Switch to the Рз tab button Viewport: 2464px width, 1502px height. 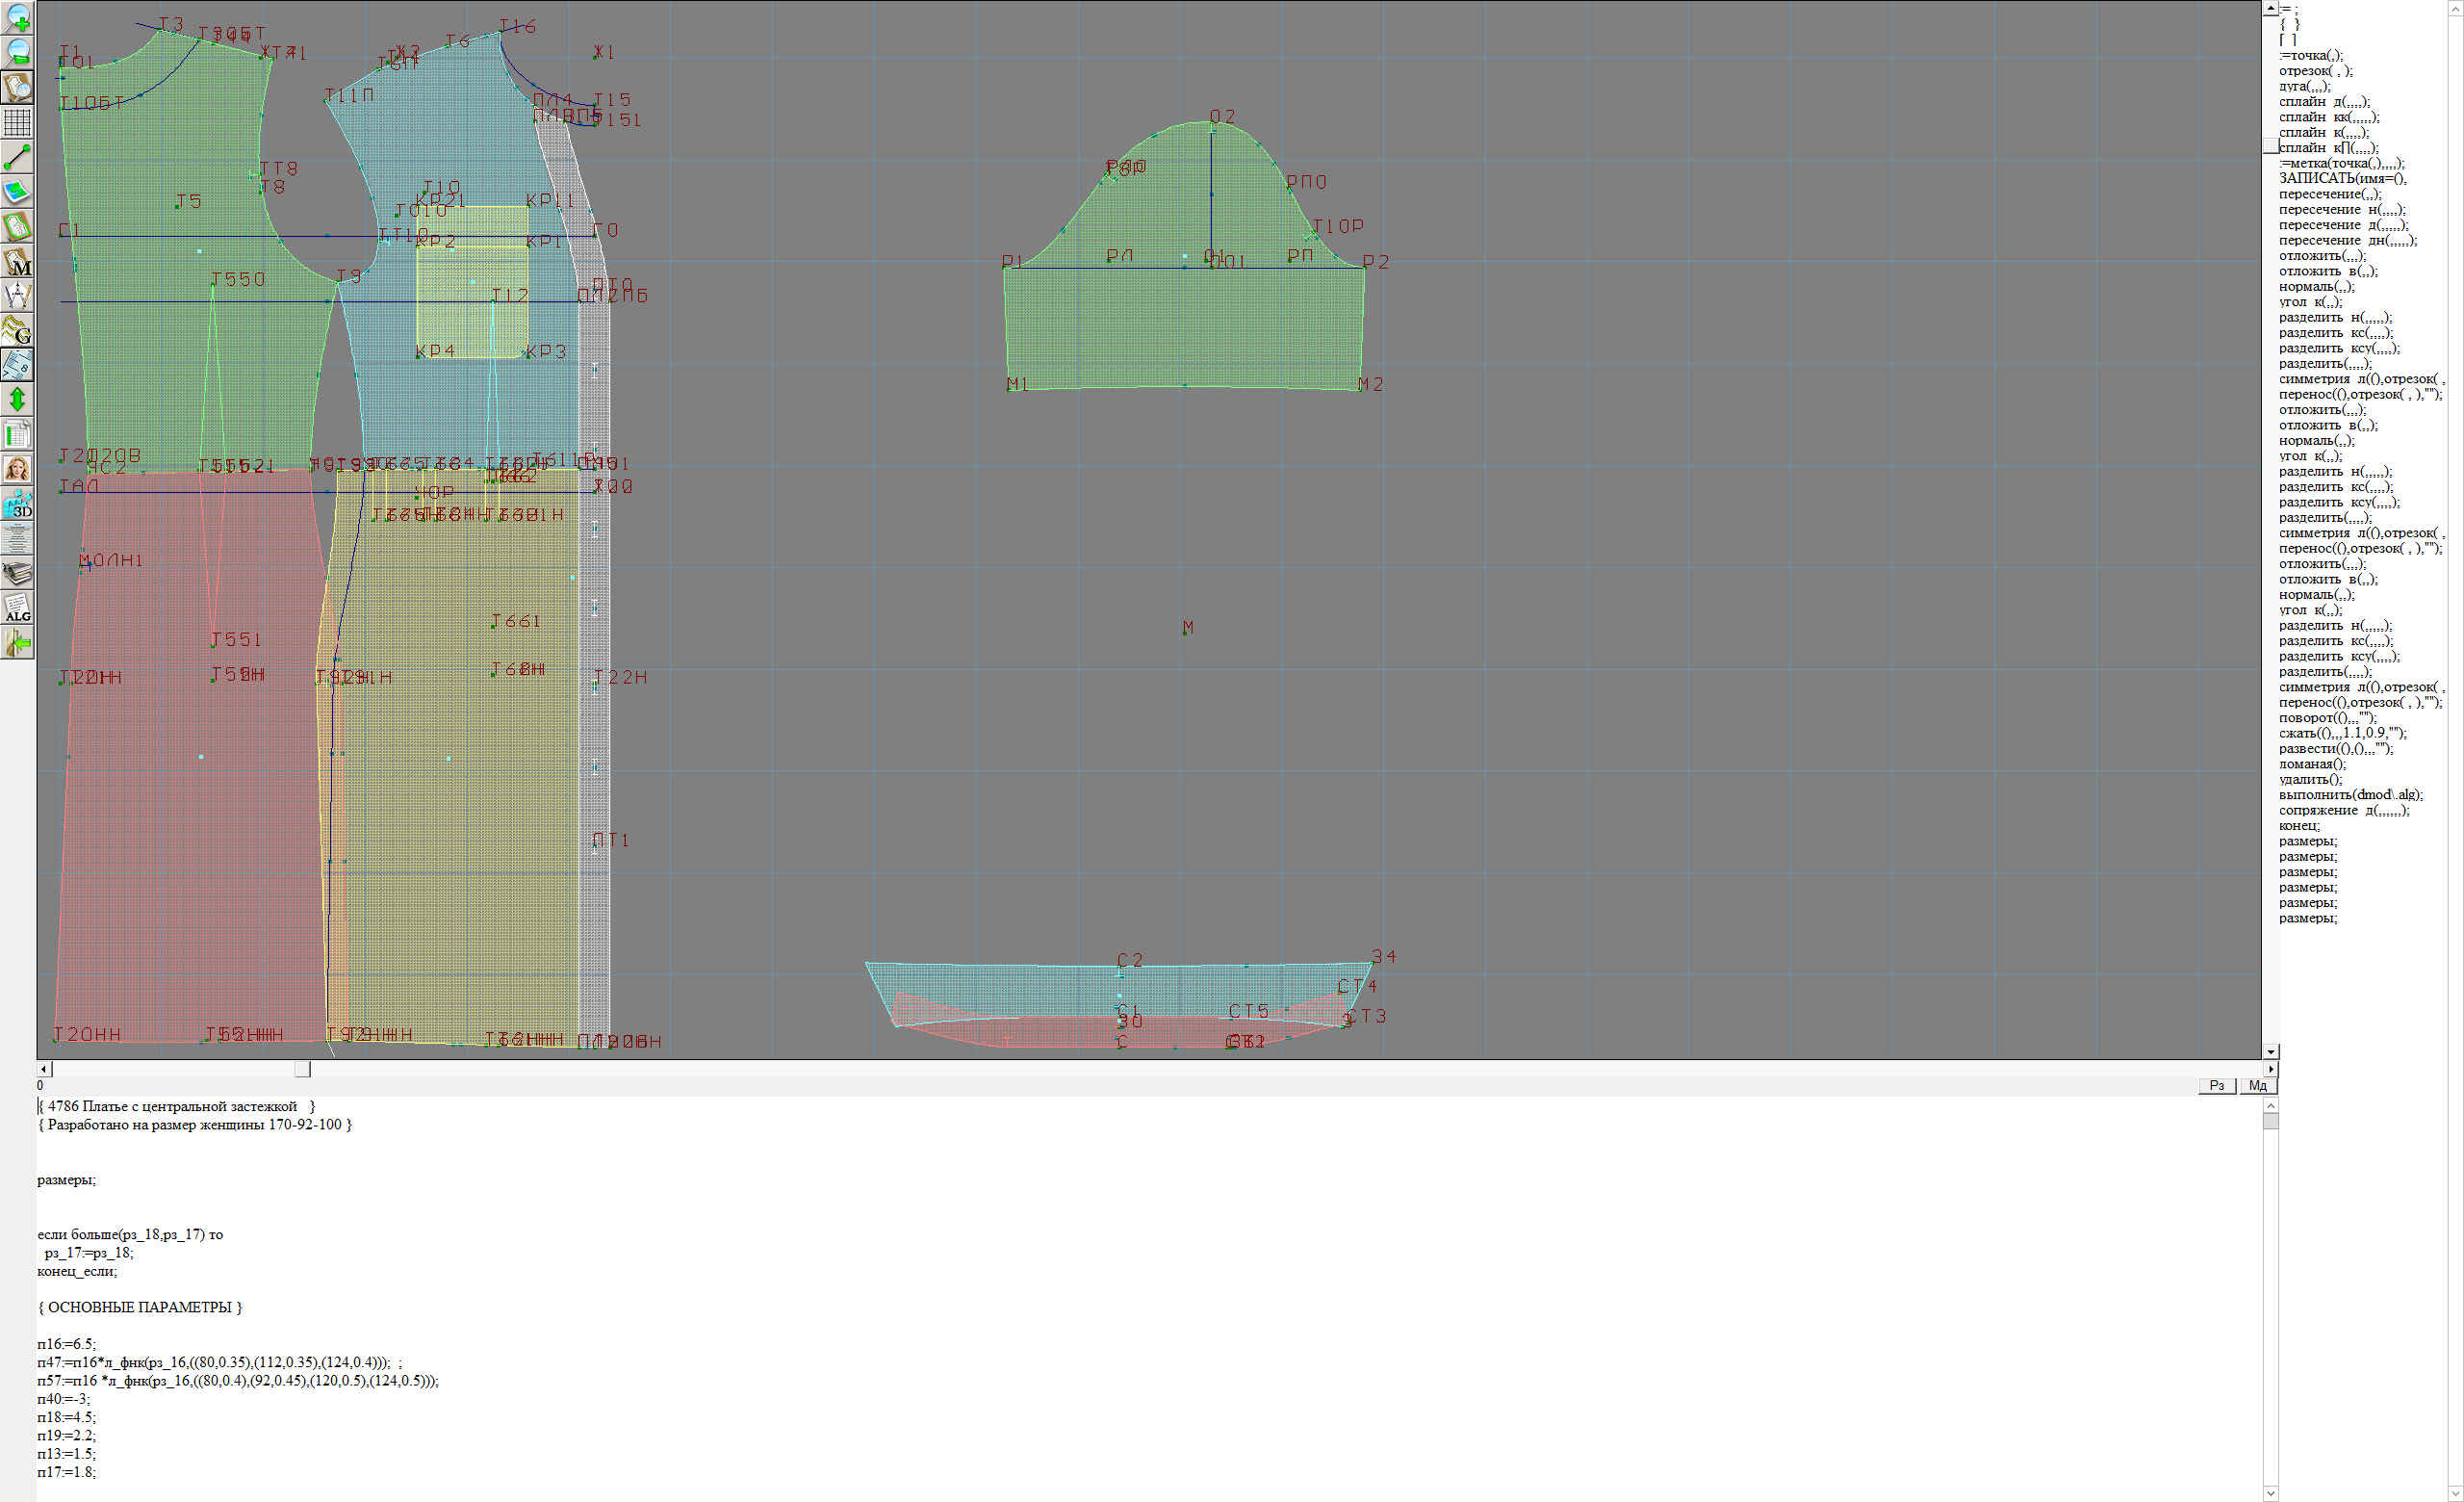tap(2217, 1085)
